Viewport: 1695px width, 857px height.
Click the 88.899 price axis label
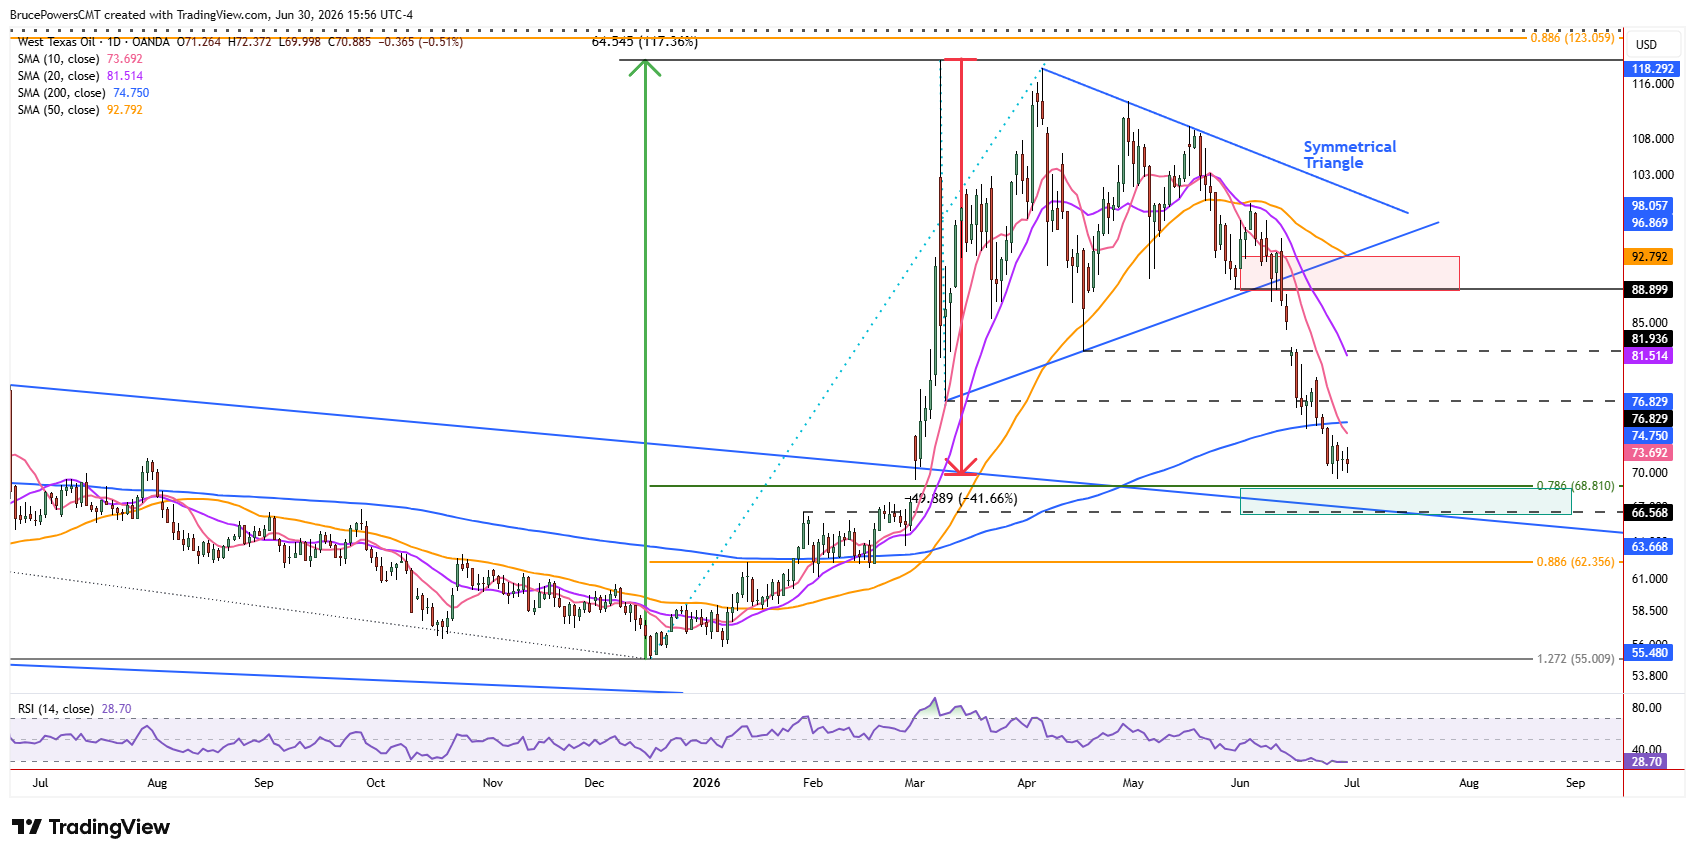pyautogui.click(x=1650, y=290)
